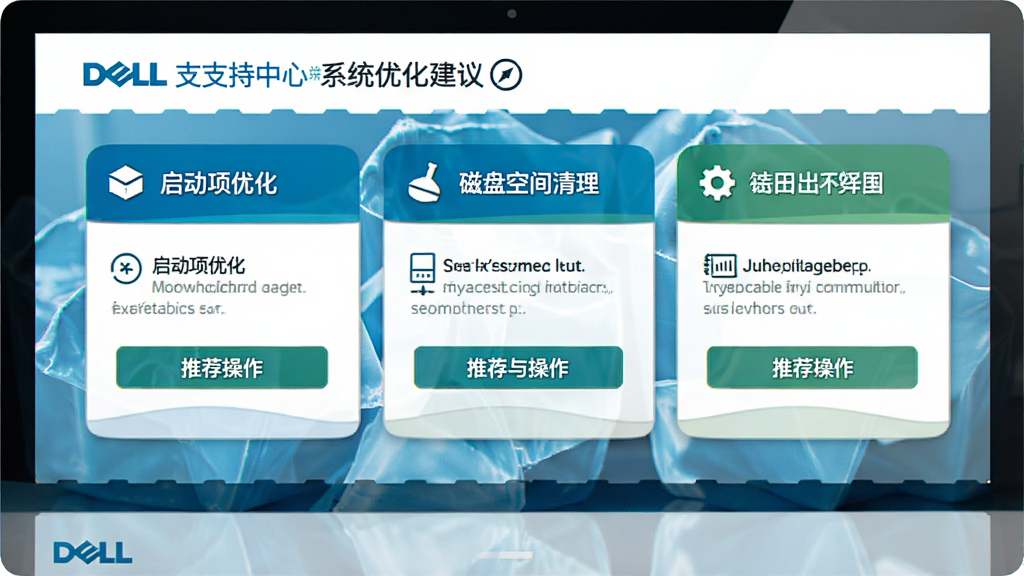Click the DELL logo in the header
This screenshot has height=576, width=1024.
click(125, 74)
